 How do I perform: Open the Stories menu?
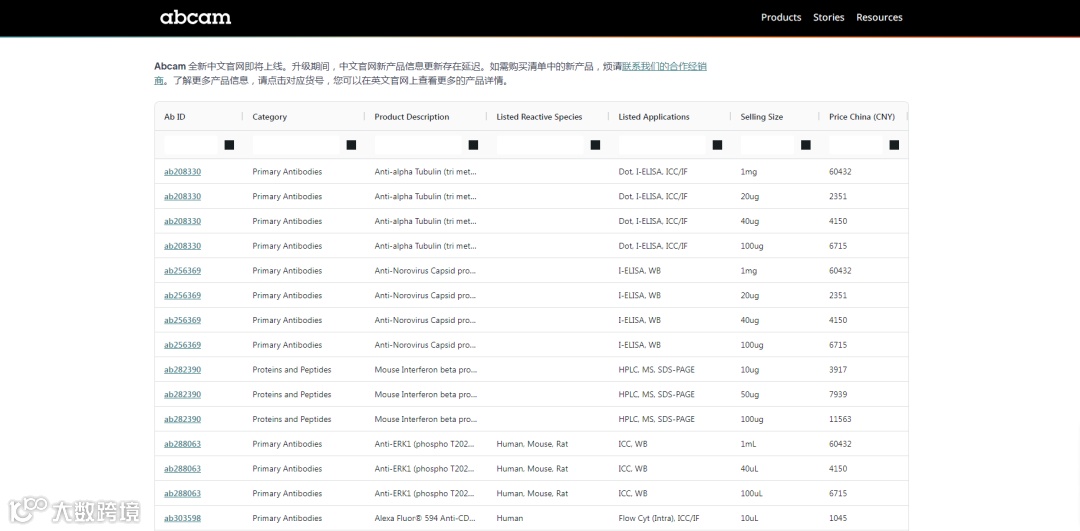[x=829, y=17]
